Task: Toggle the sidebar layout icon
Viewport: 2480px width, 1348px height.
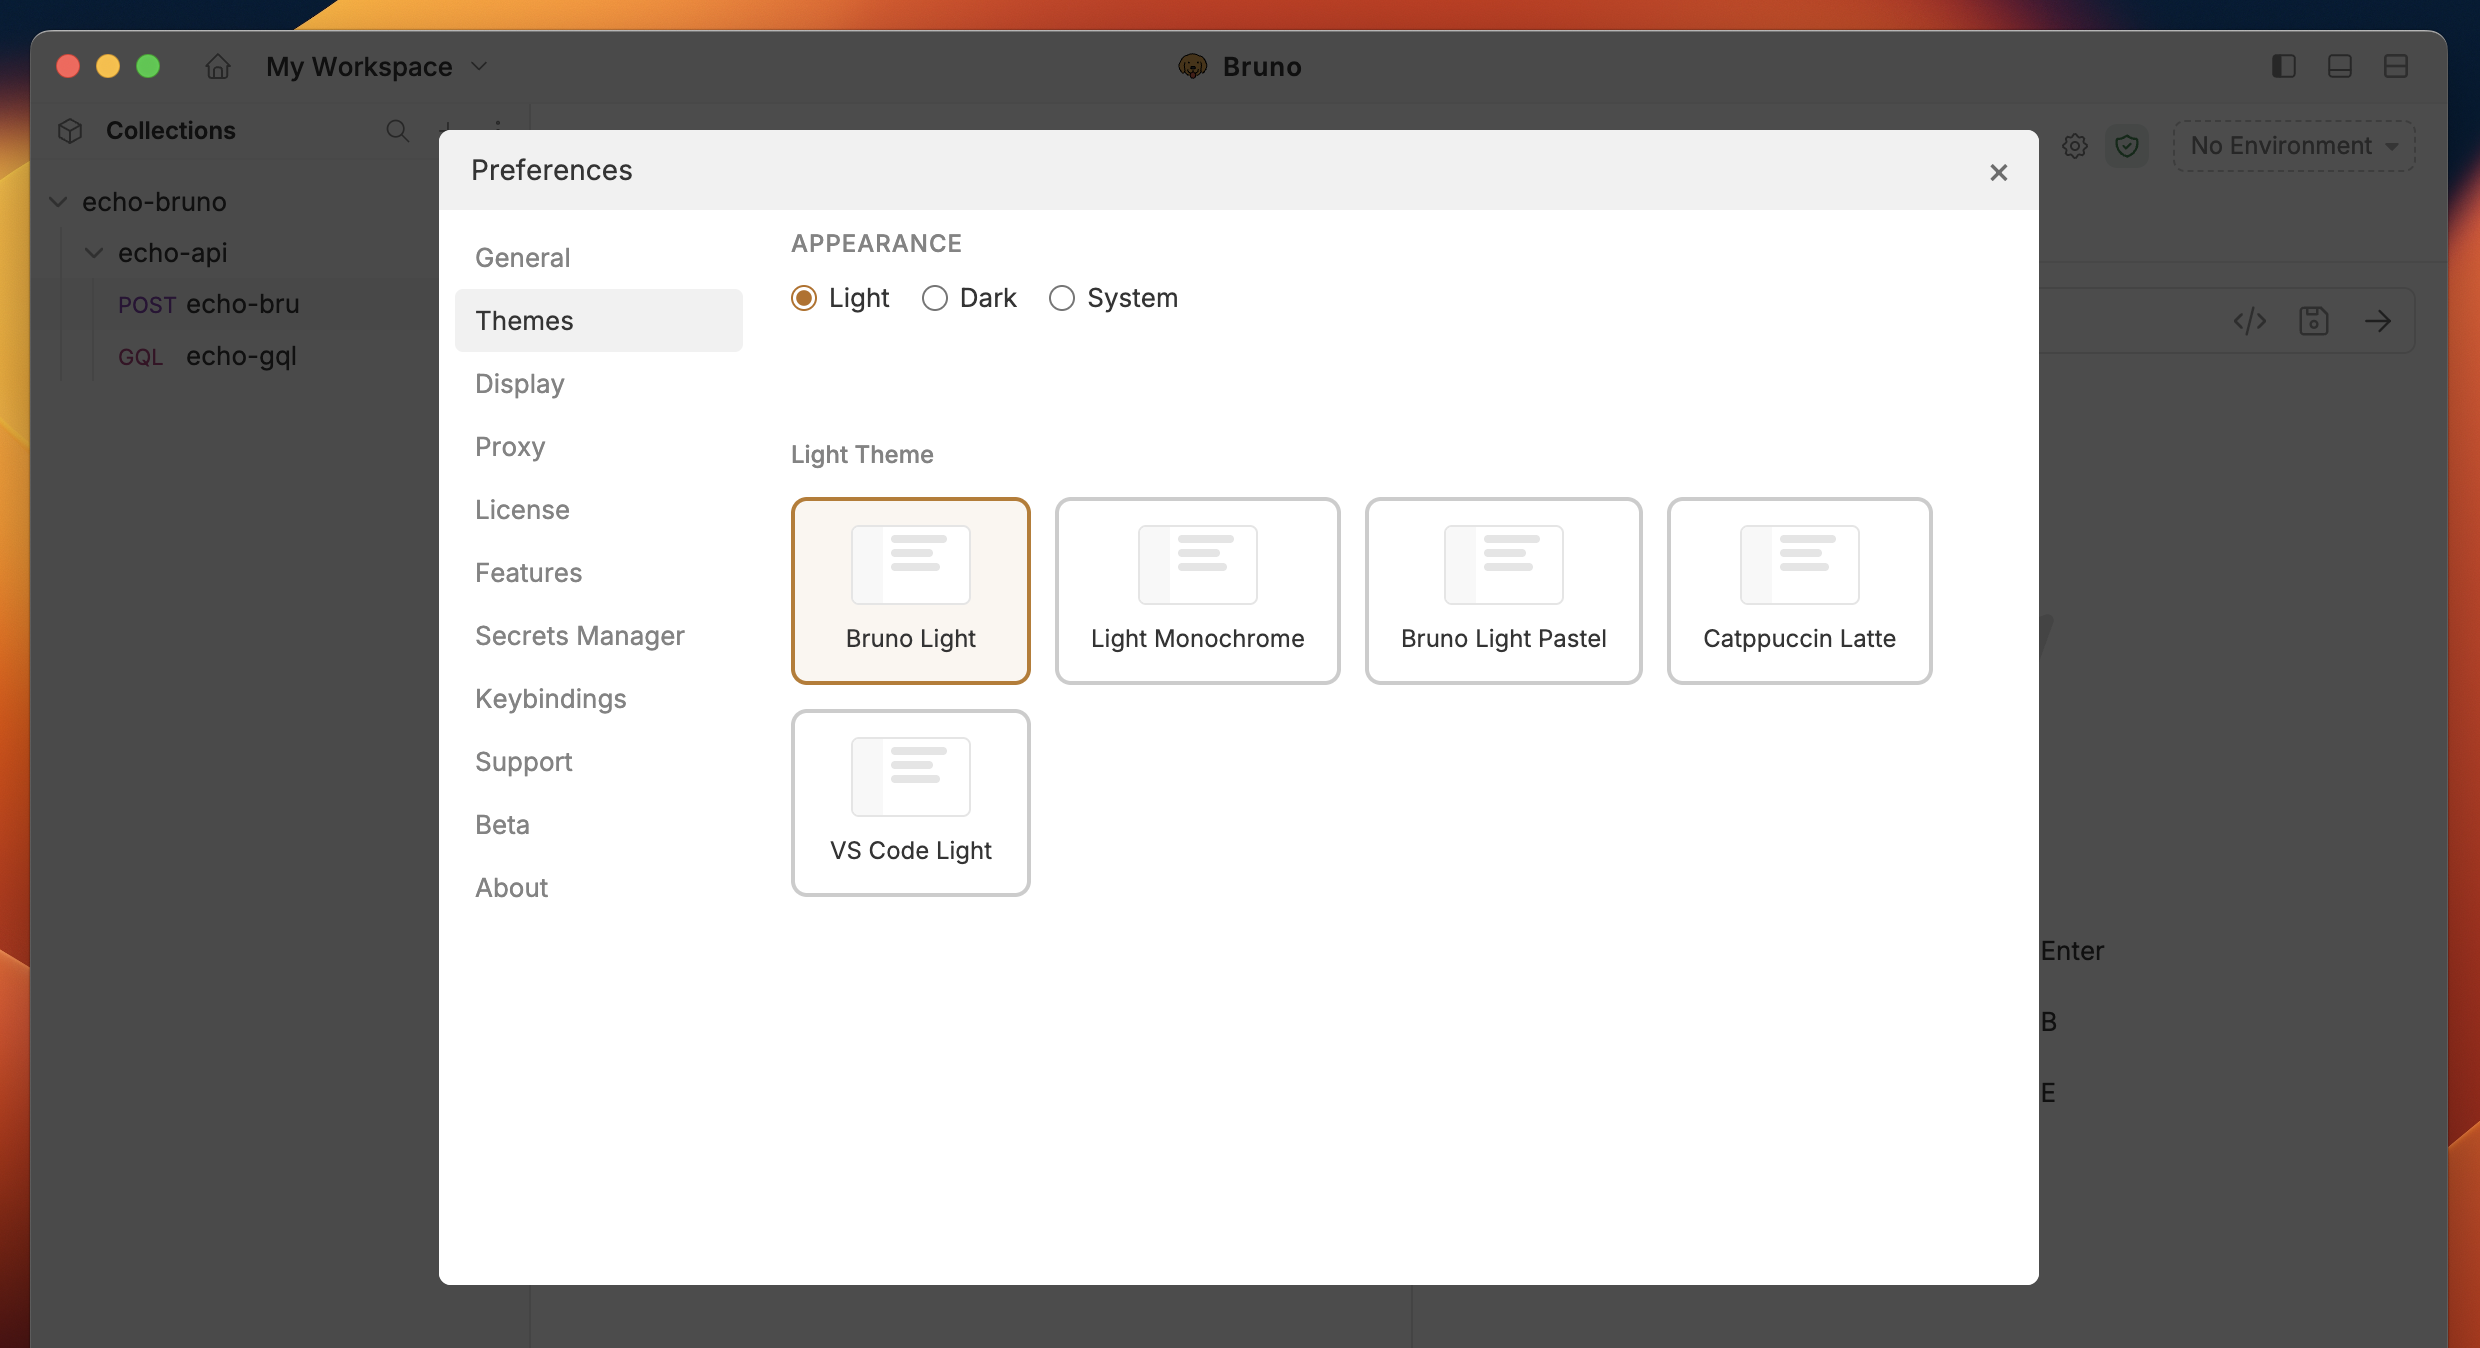Action: pyautogui.click(x=2283, y=67)
